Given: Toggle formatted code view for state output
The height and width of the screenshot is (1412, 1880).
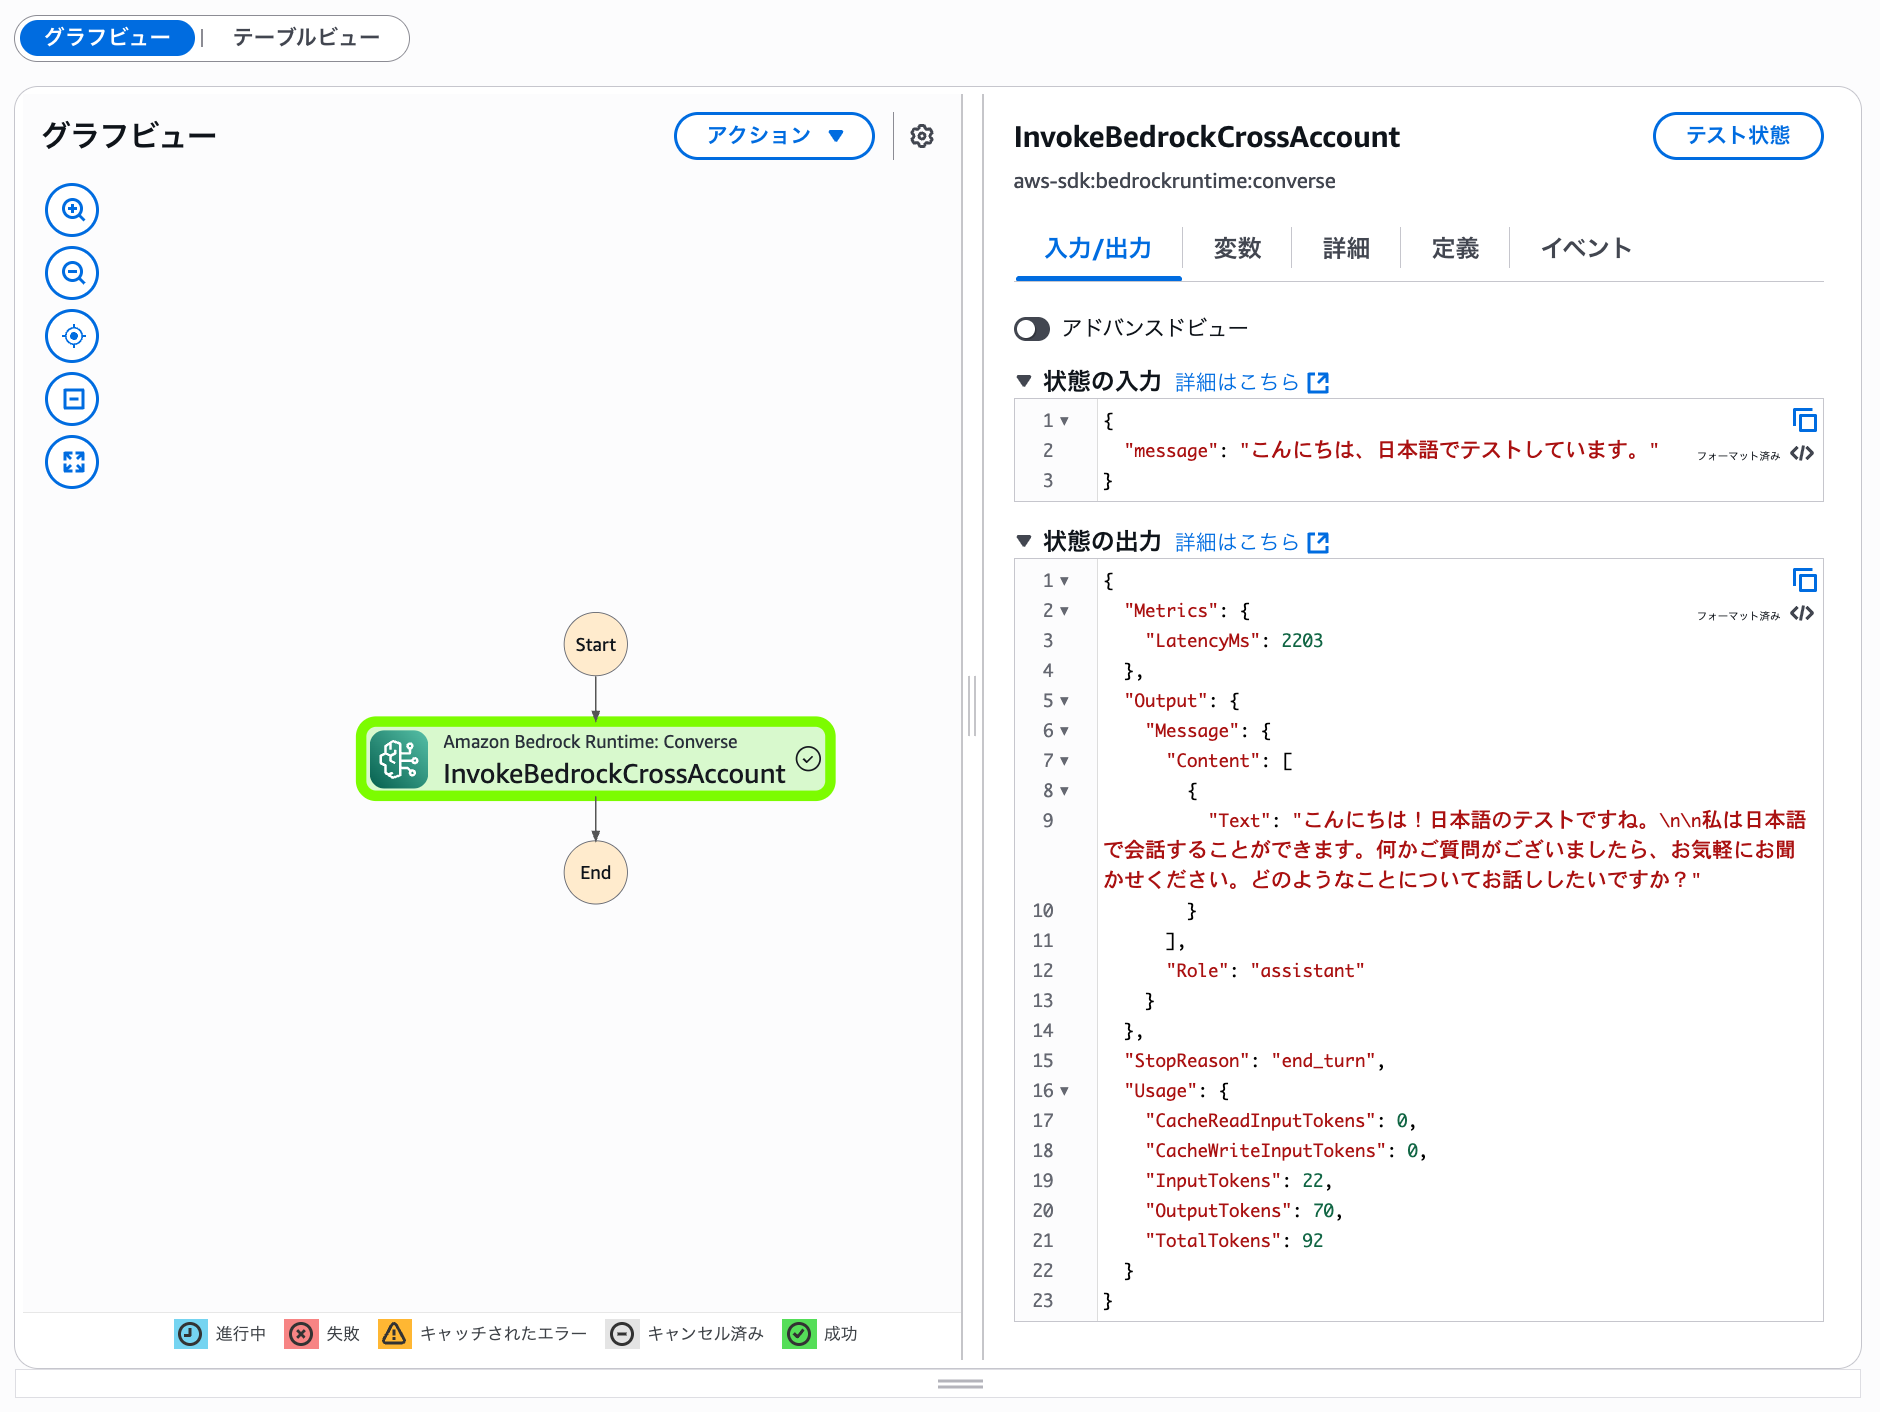Looking at the screenshot, I should (x=1802, y=613).
